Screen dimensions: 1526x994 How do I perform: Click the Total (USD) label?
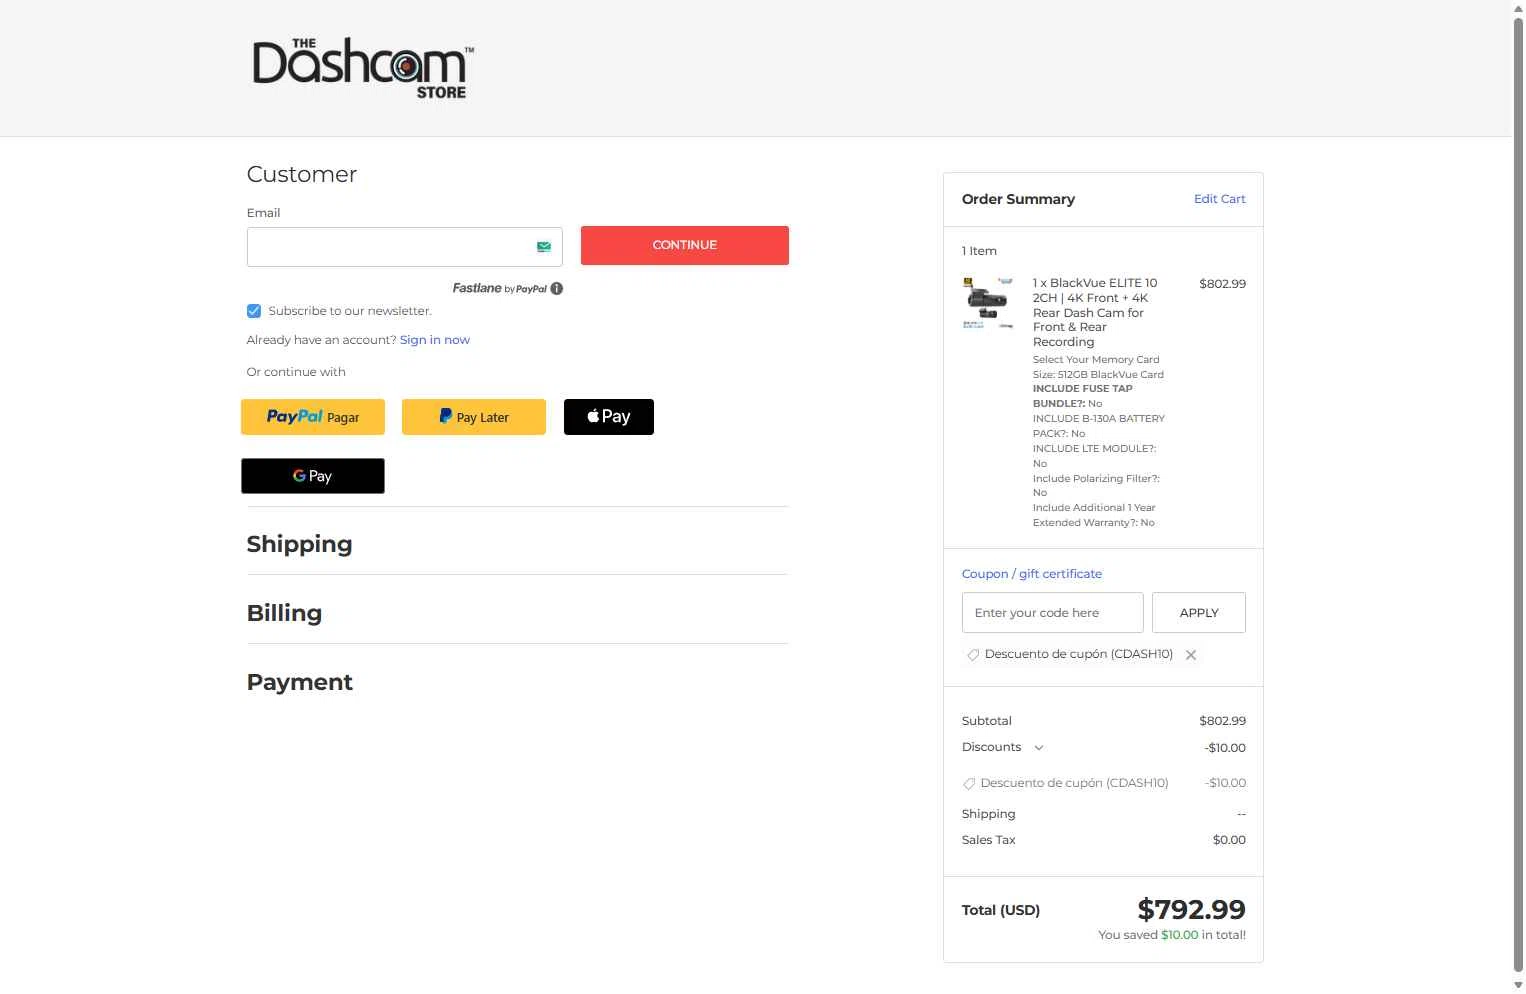tap(1001, 910)
